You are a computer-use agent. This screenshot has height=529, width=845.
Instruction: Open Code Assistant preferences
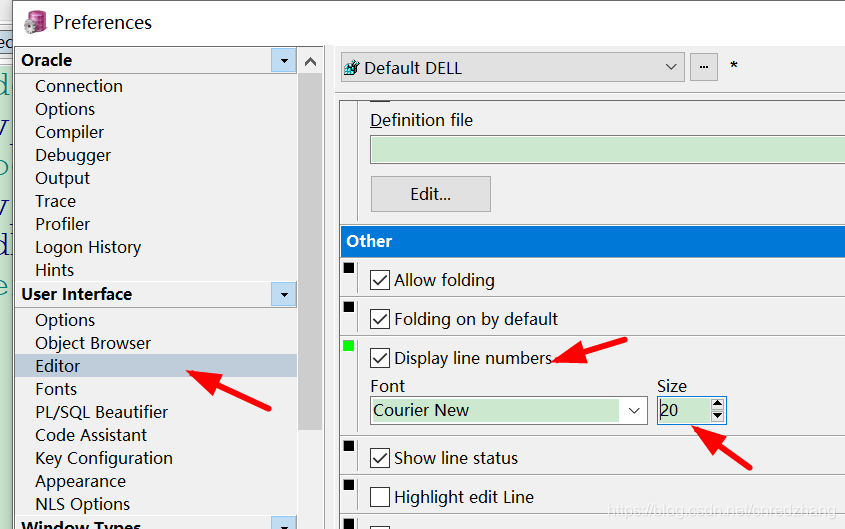(91, 435)
